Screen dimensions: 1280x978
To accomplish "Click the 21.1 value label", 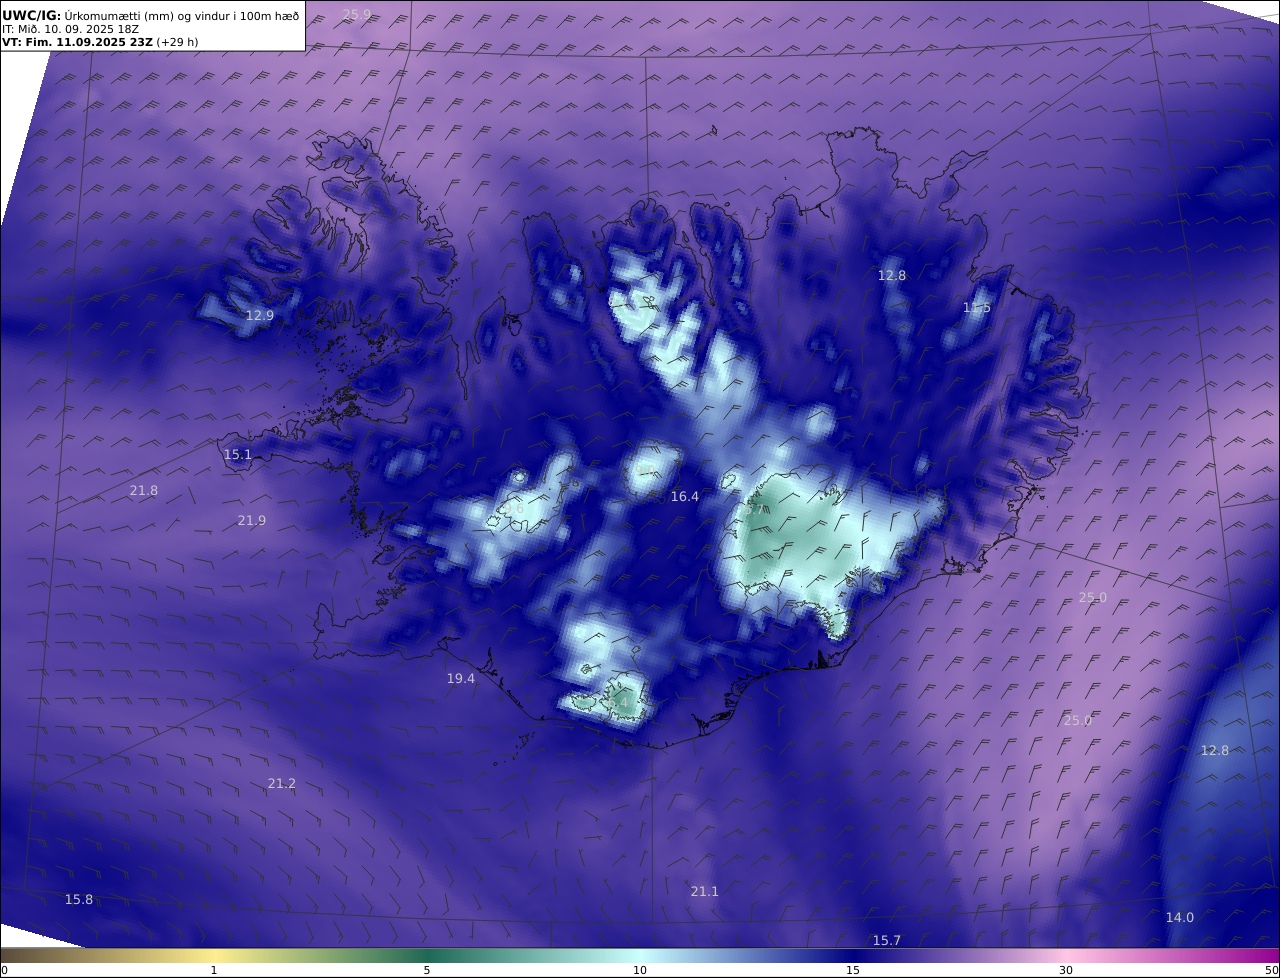I will tap(705, 891).
